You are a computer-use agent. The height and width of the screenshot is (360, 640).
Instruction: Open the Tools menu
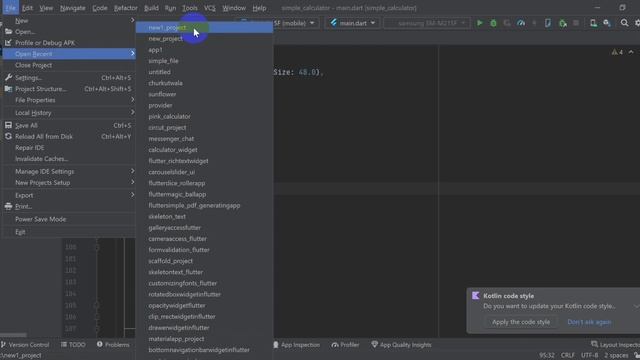pos(190,8)
